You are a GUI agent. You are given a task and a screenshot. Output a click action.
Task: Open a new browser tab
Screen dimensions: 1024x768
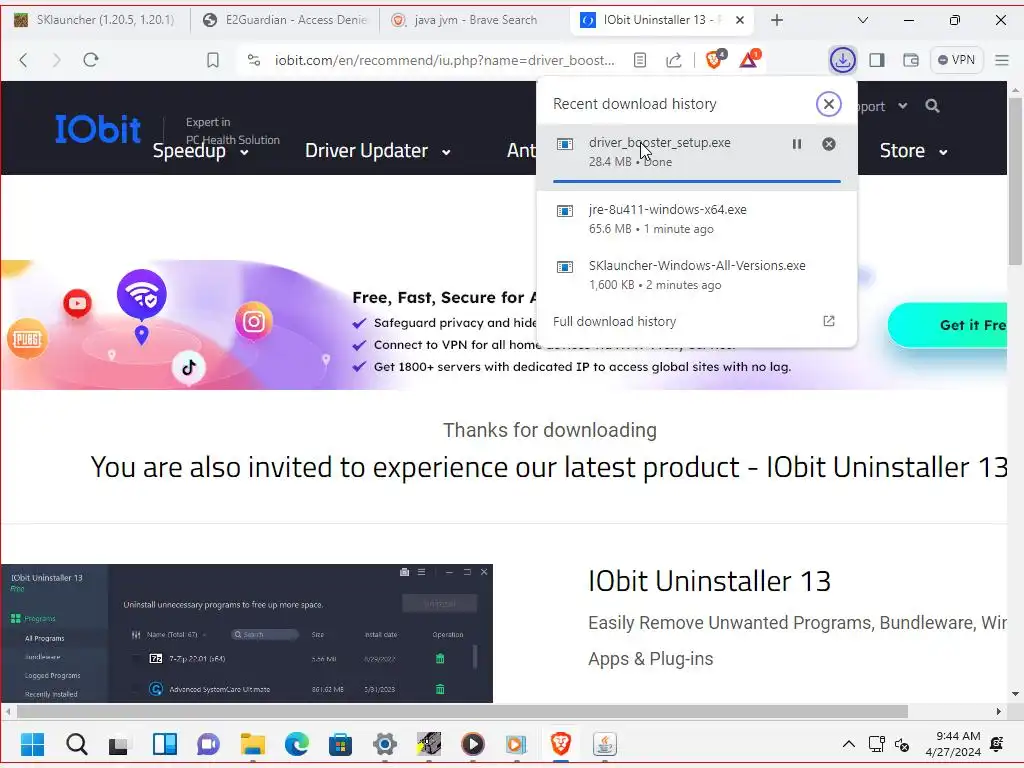pos(776,20)
